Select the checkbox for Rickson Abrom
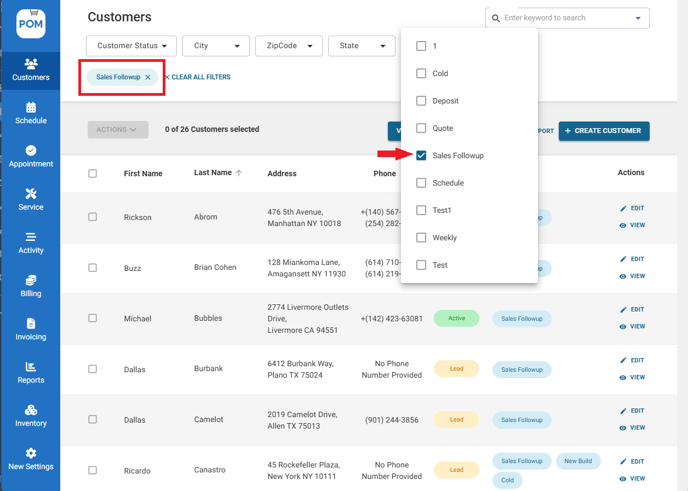The image size is (688, 491). 93,217
